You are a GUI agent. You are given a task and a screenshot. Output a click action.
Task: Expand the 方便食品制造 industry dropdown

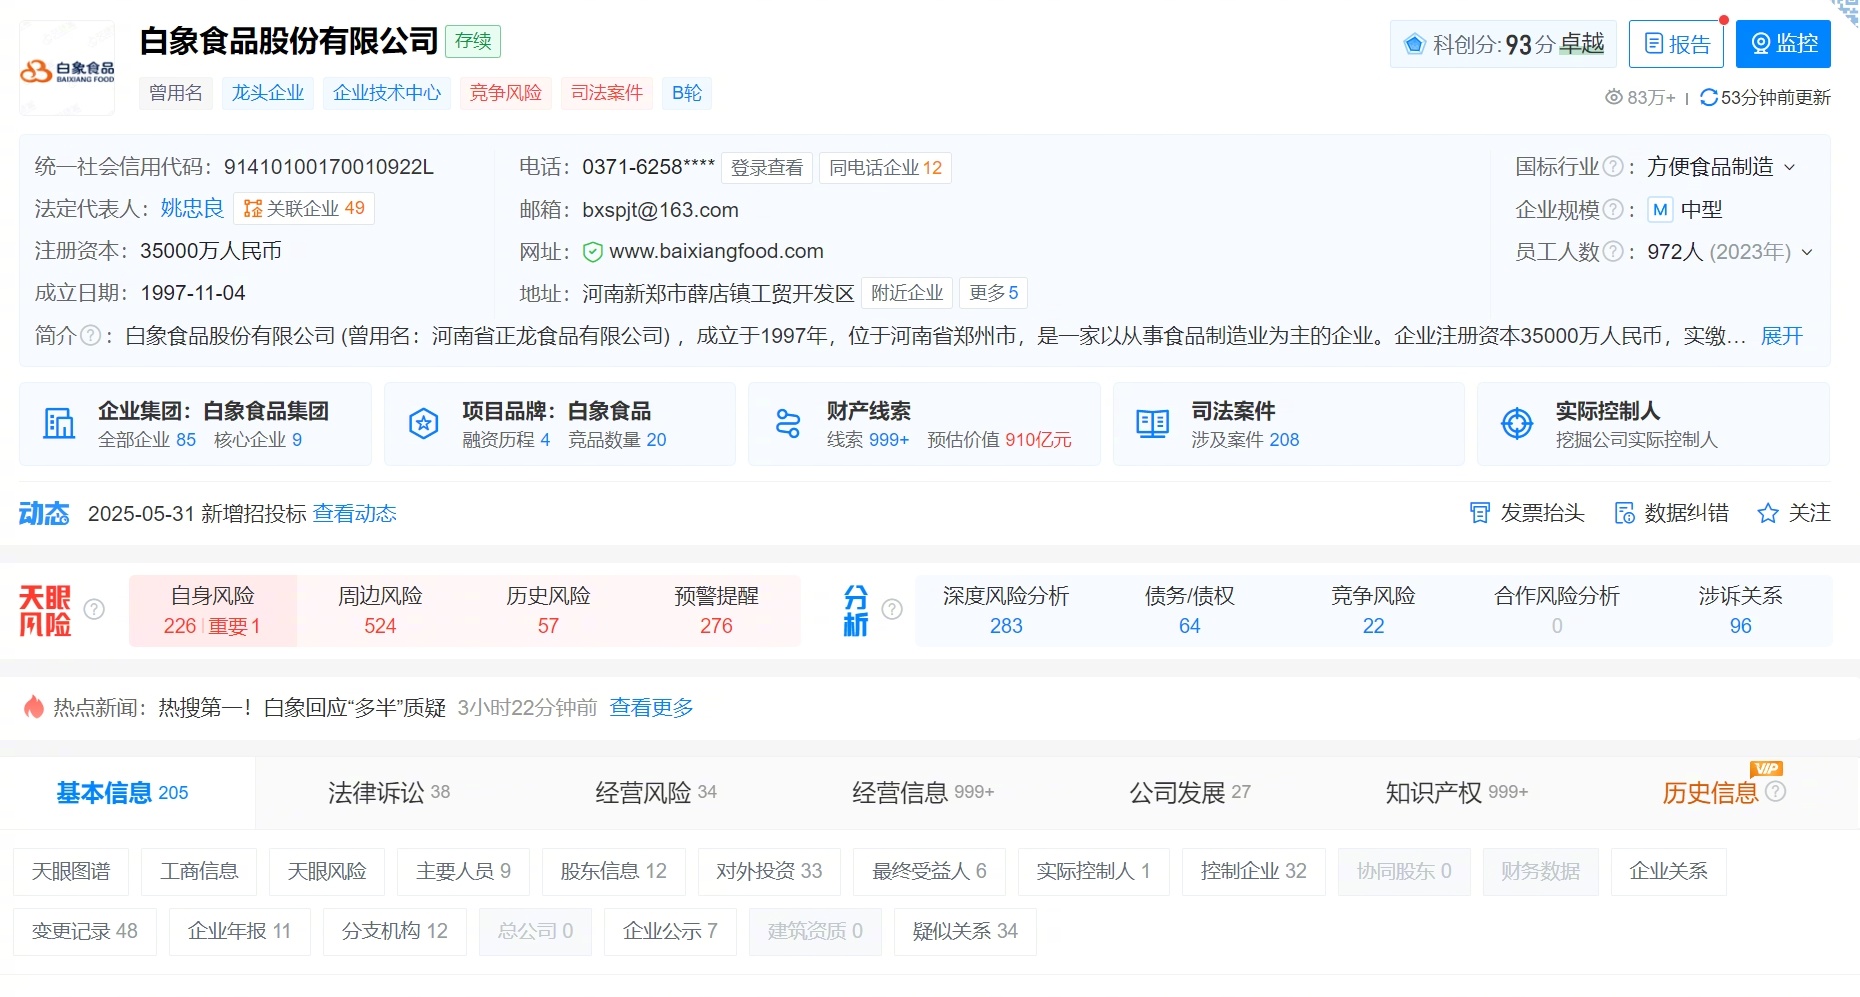[x=1789, y=167]
